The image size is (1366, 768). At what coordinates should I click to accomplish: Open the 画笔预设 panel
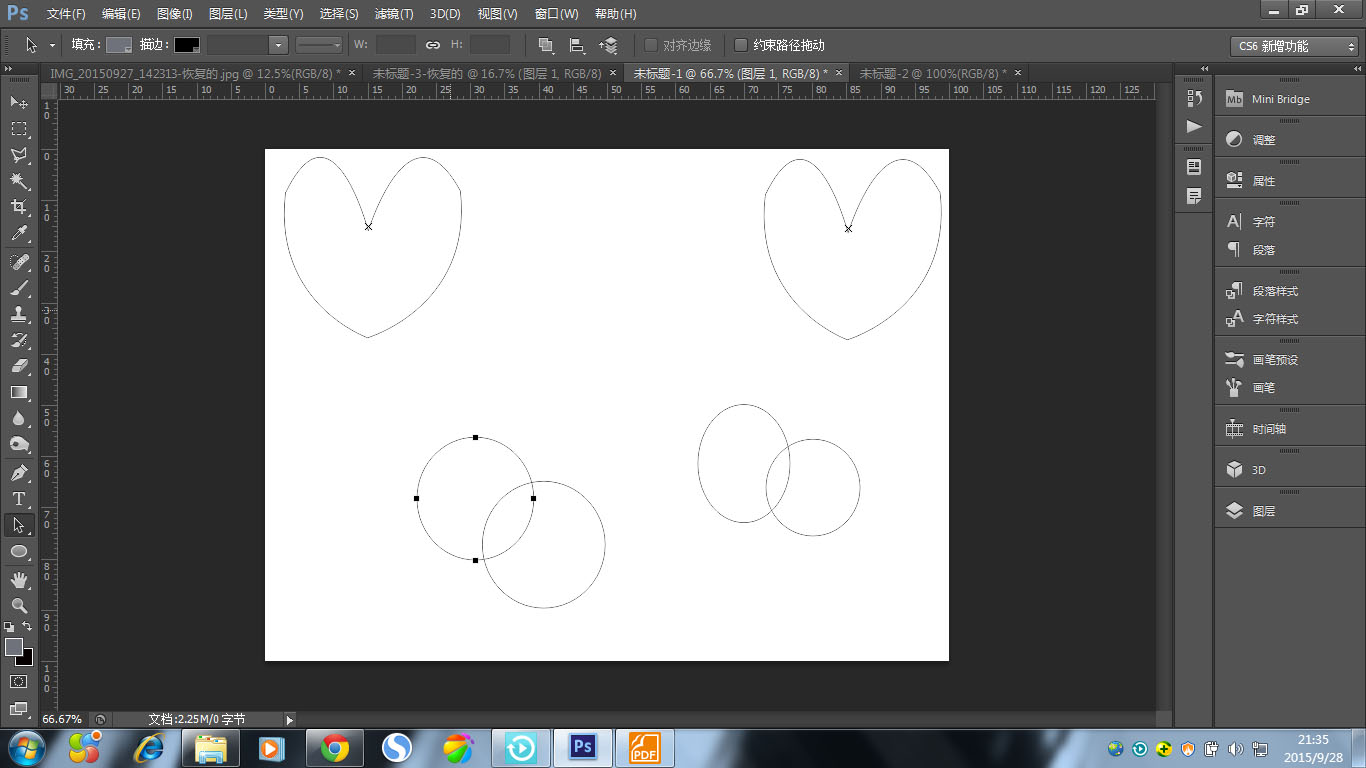[x=1290, y=360]
